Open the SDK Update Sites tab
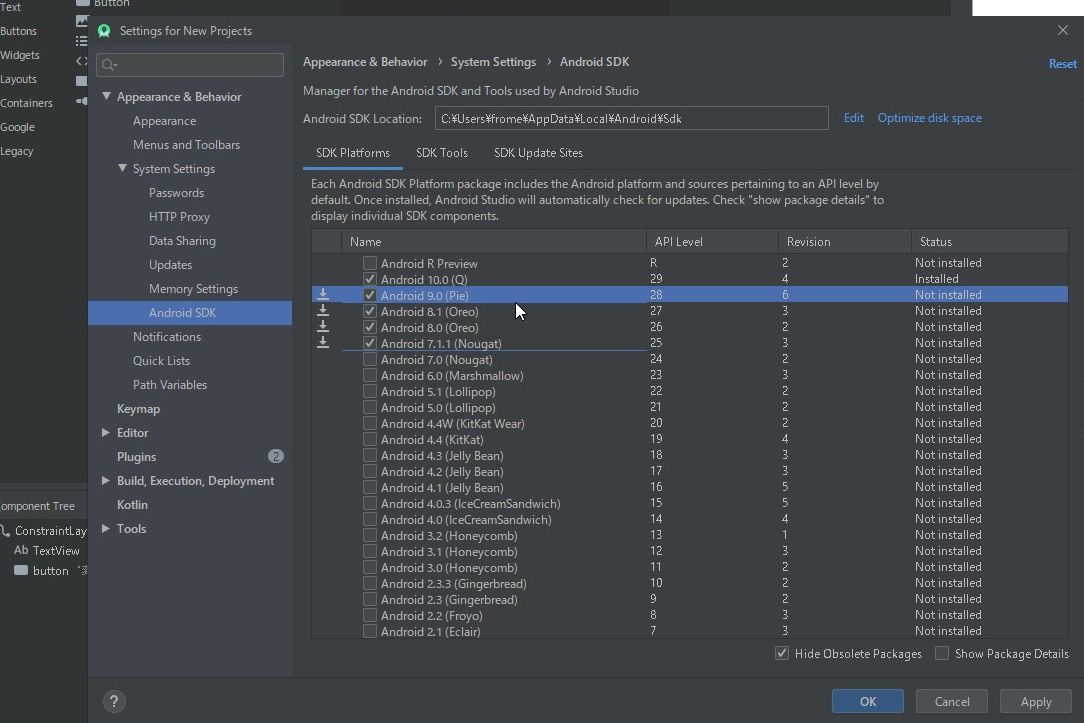The width and height of the screenshot is (1084, 723). pos(538,153)
